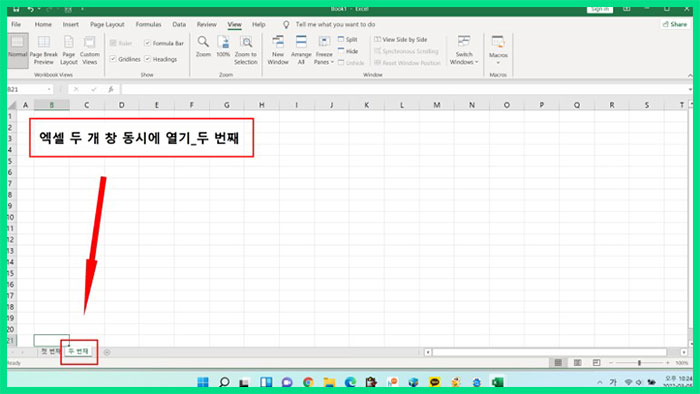The image size is (700, 394).
Task: Open the Help ribbon tab
Action: pyautogui.click(x=258, y=25)
